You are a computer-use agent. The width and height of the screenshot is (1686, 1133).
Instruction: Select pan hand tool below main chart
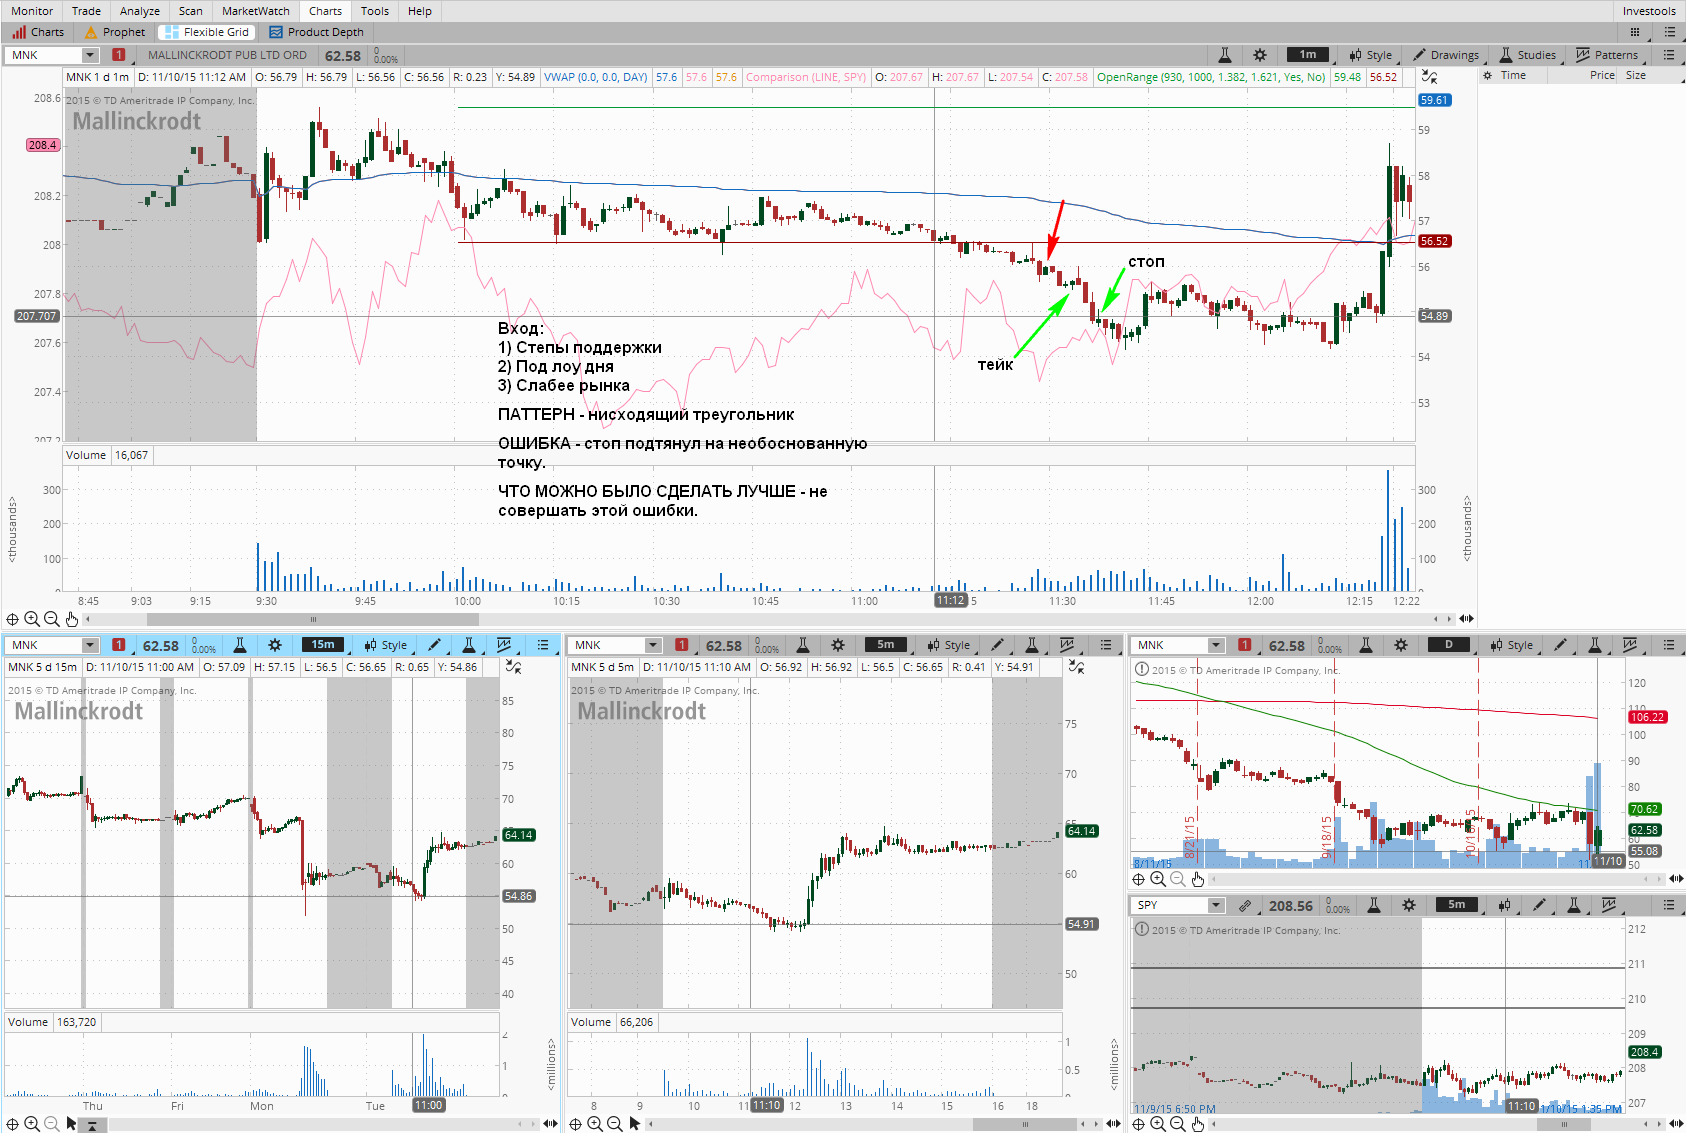tap(72, 619)
